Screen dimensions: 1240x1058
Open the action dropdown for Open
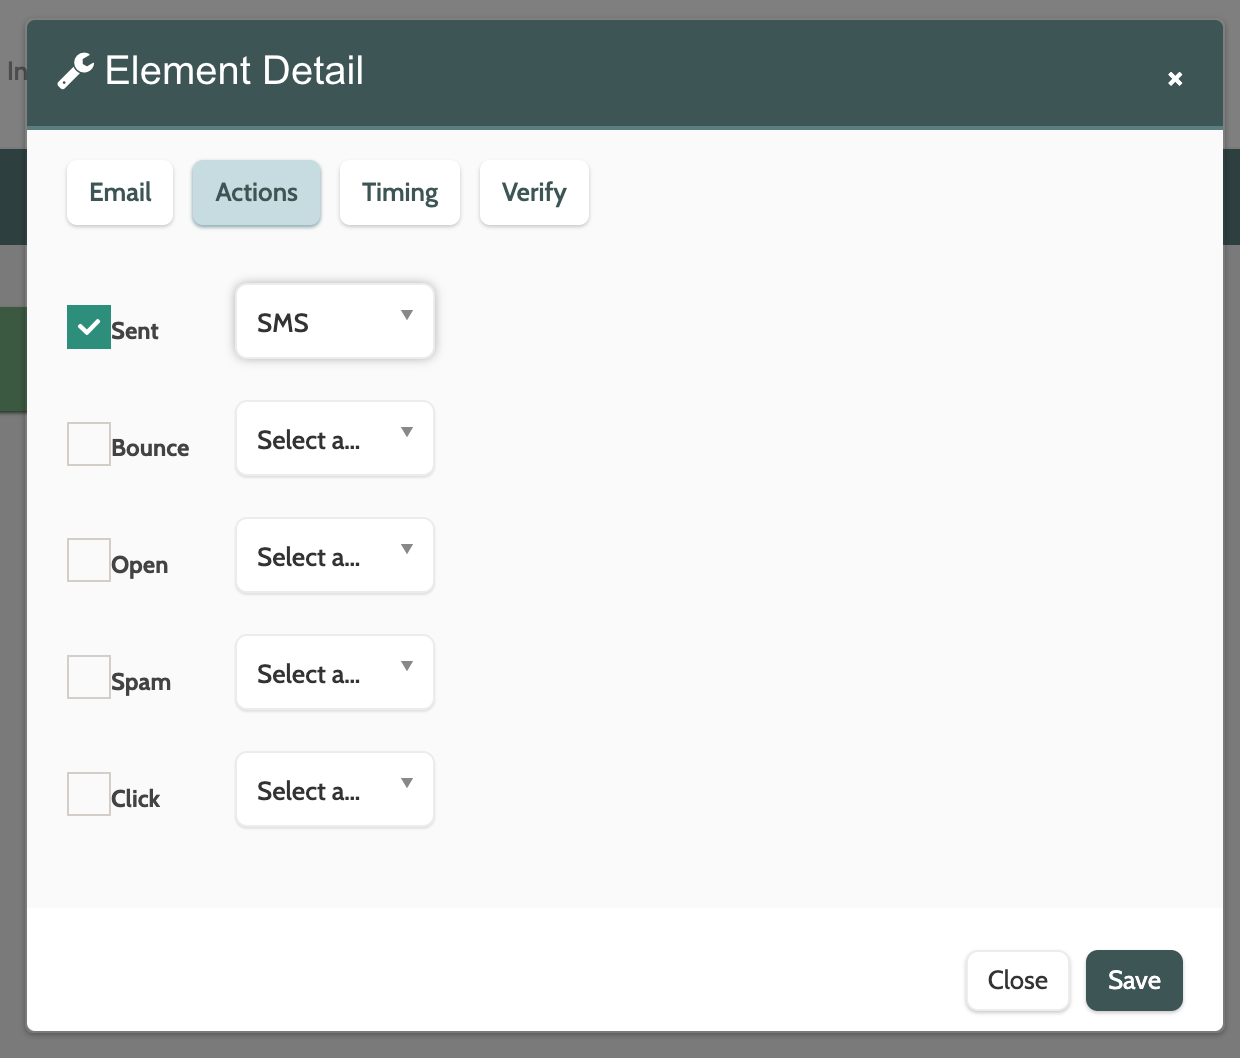pyautogui.click(x=335, y=556)
